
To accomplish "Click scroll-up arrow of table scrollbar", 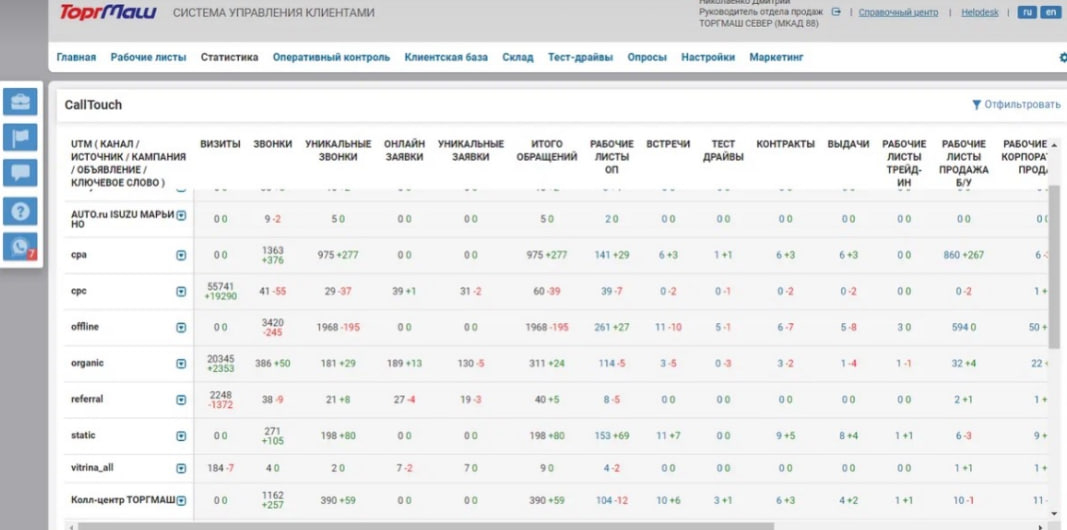I will 1055,145.
